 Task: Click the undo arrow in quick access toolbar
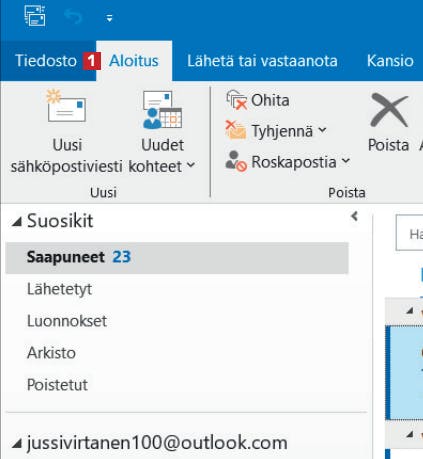73,17
